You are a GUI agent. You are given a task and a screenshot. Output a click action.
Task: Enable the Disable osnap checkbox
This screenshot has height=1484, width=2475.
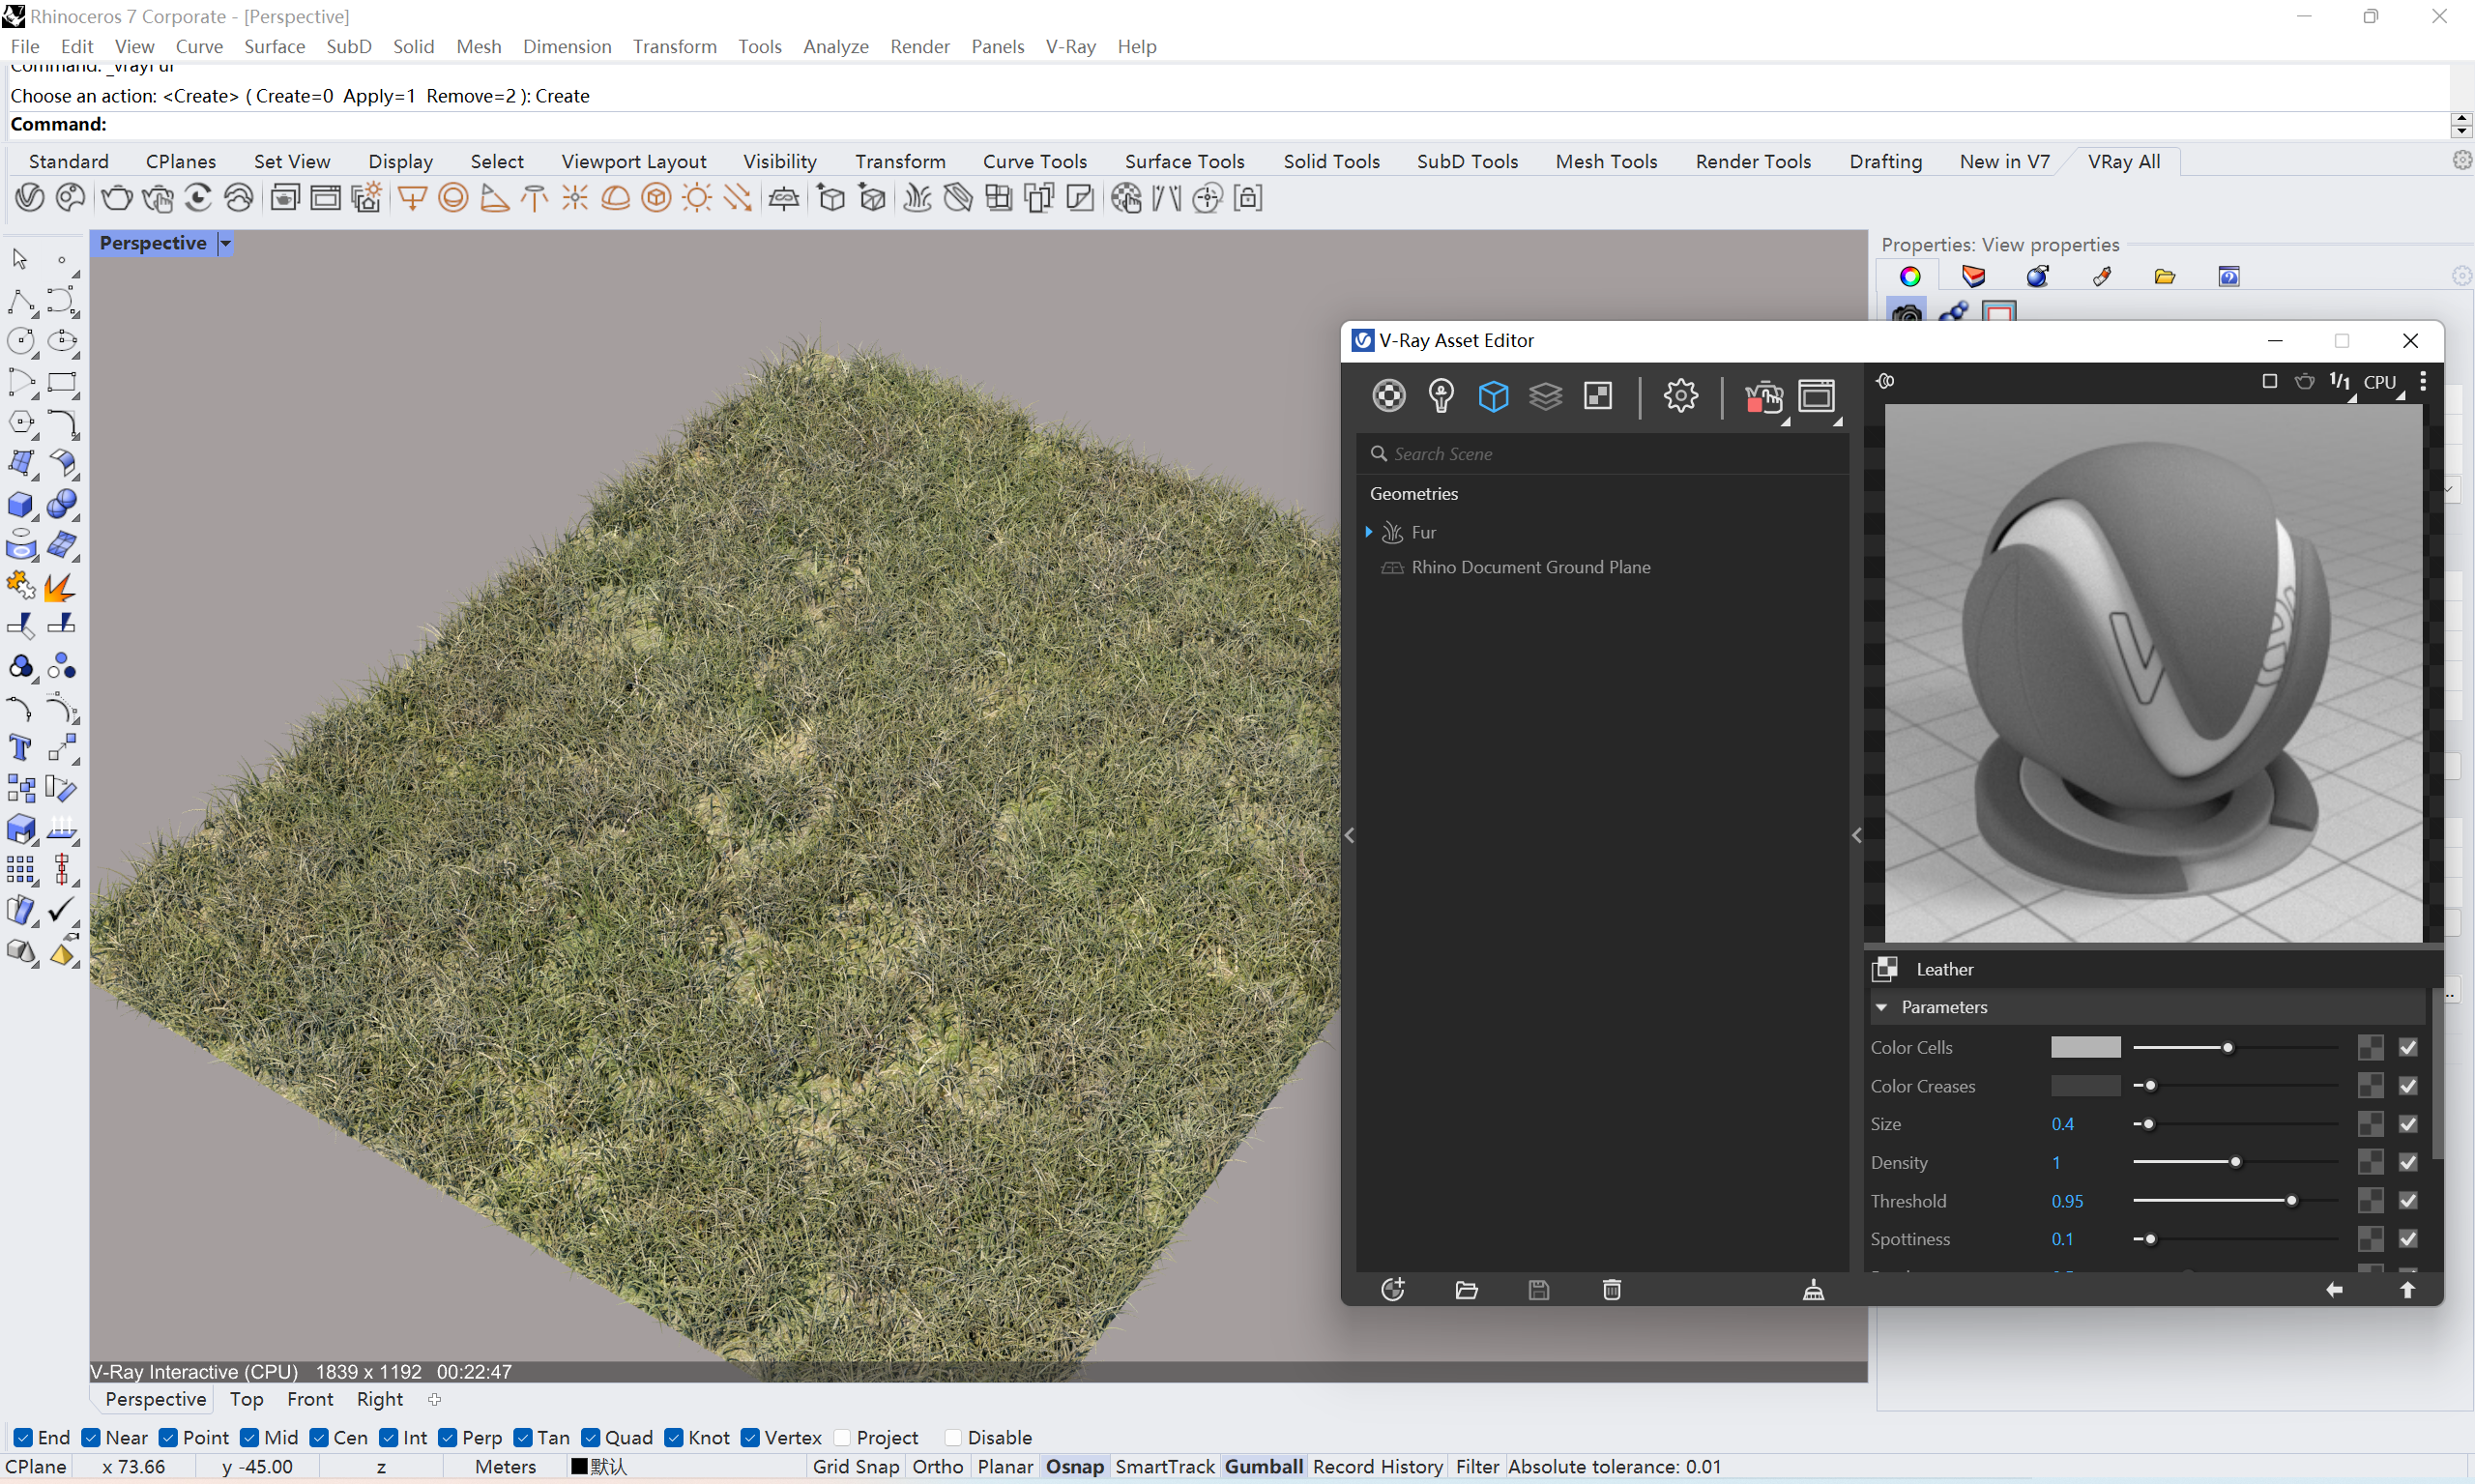[x=953, y=1437]
